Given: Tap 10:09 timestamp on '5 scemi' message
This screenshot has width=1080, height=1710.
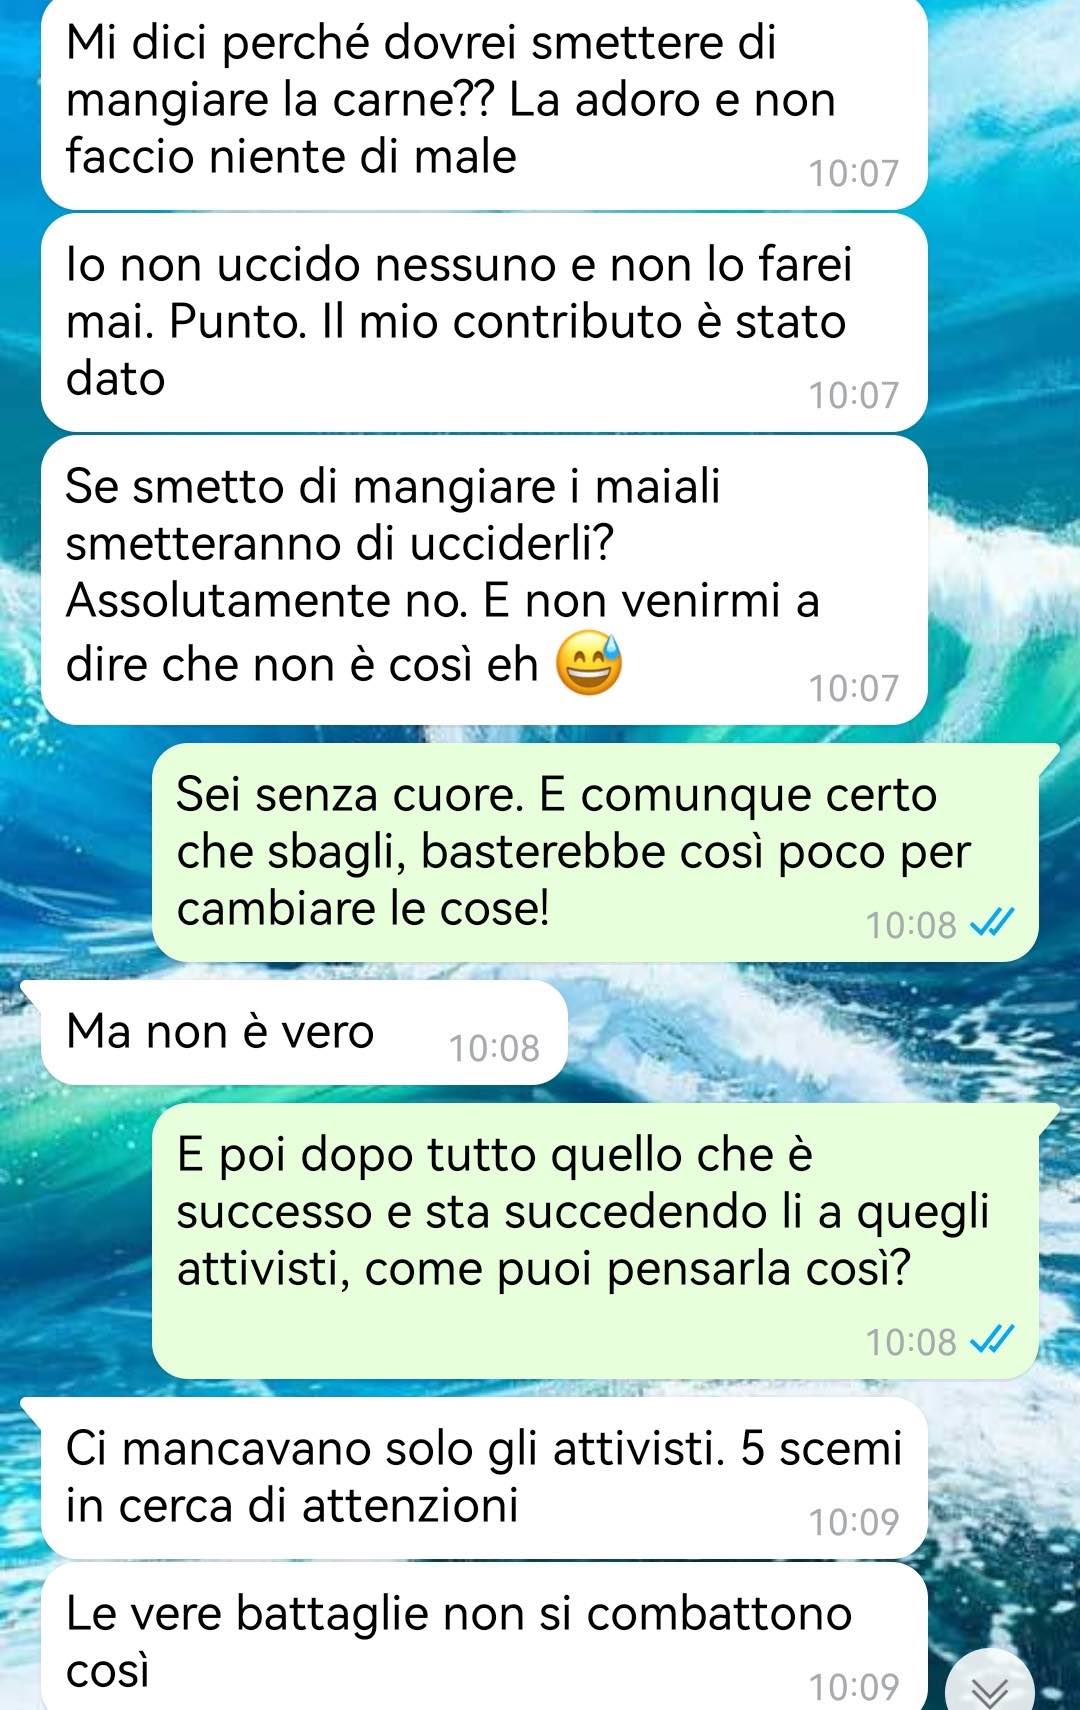Looking at the screenshot, I should coord(854,1523).
